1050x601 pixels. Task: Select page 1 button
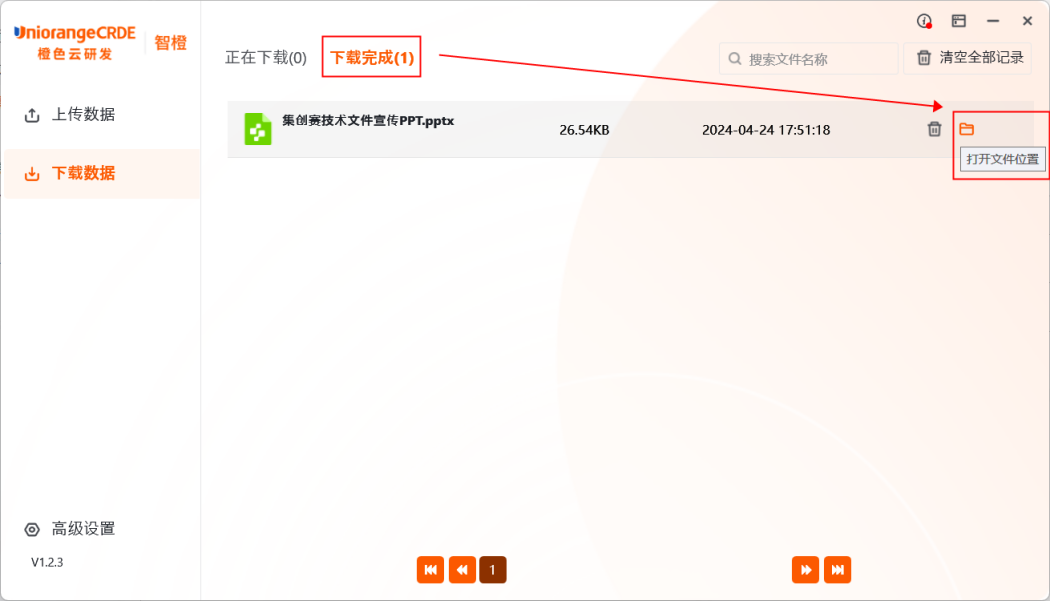pos(493,570)
